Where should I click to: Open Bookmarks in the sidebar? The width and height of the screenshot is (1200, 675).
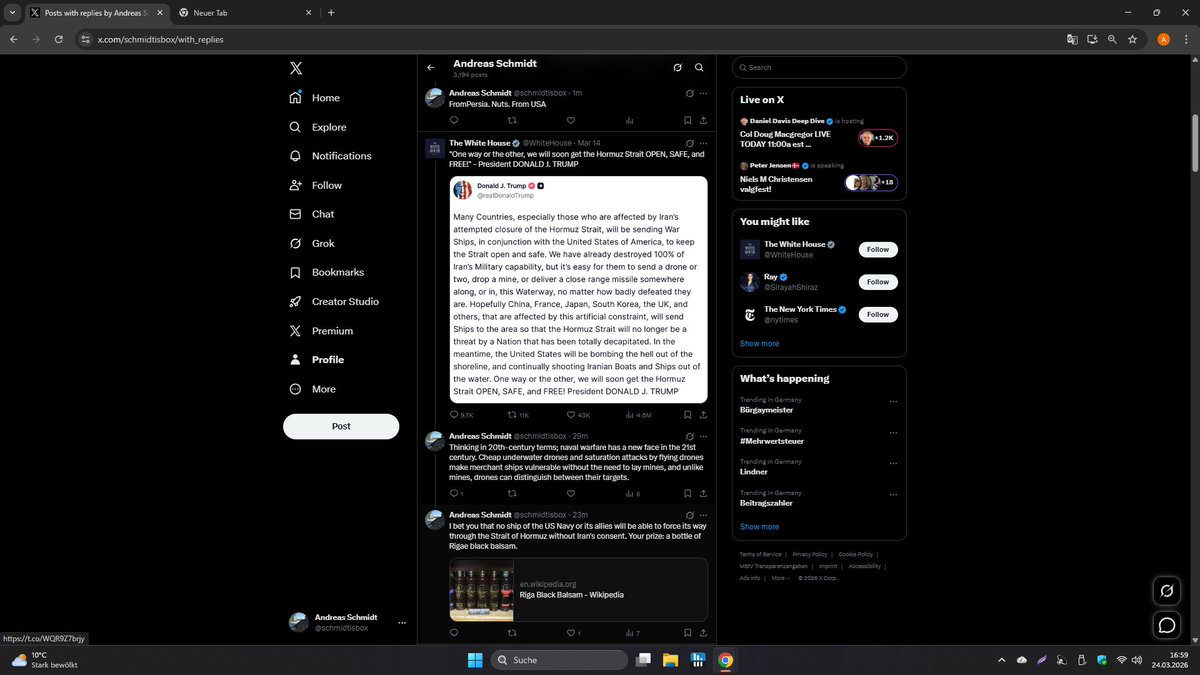(x=326, y=272)
